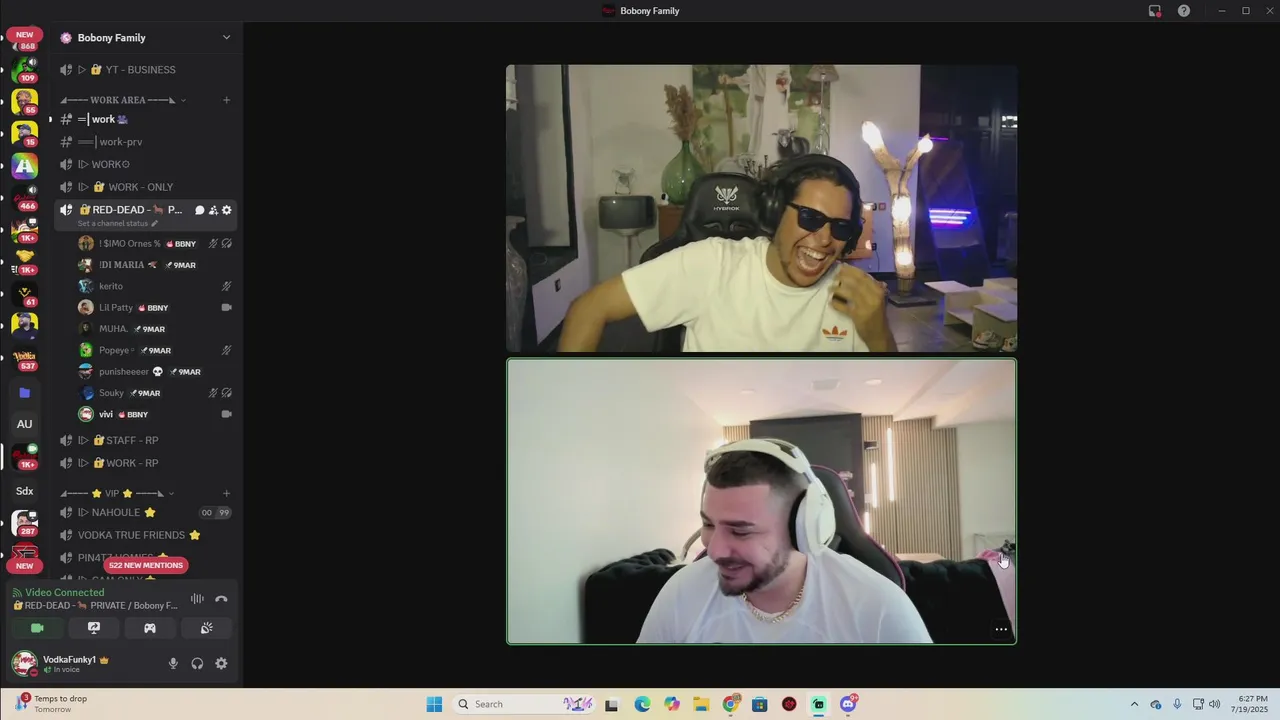The height and width of the screenshot is (720, 1280).
Task: Open File Explorer from taskbar
Action: pyautogui.click(x=701, y=704)
